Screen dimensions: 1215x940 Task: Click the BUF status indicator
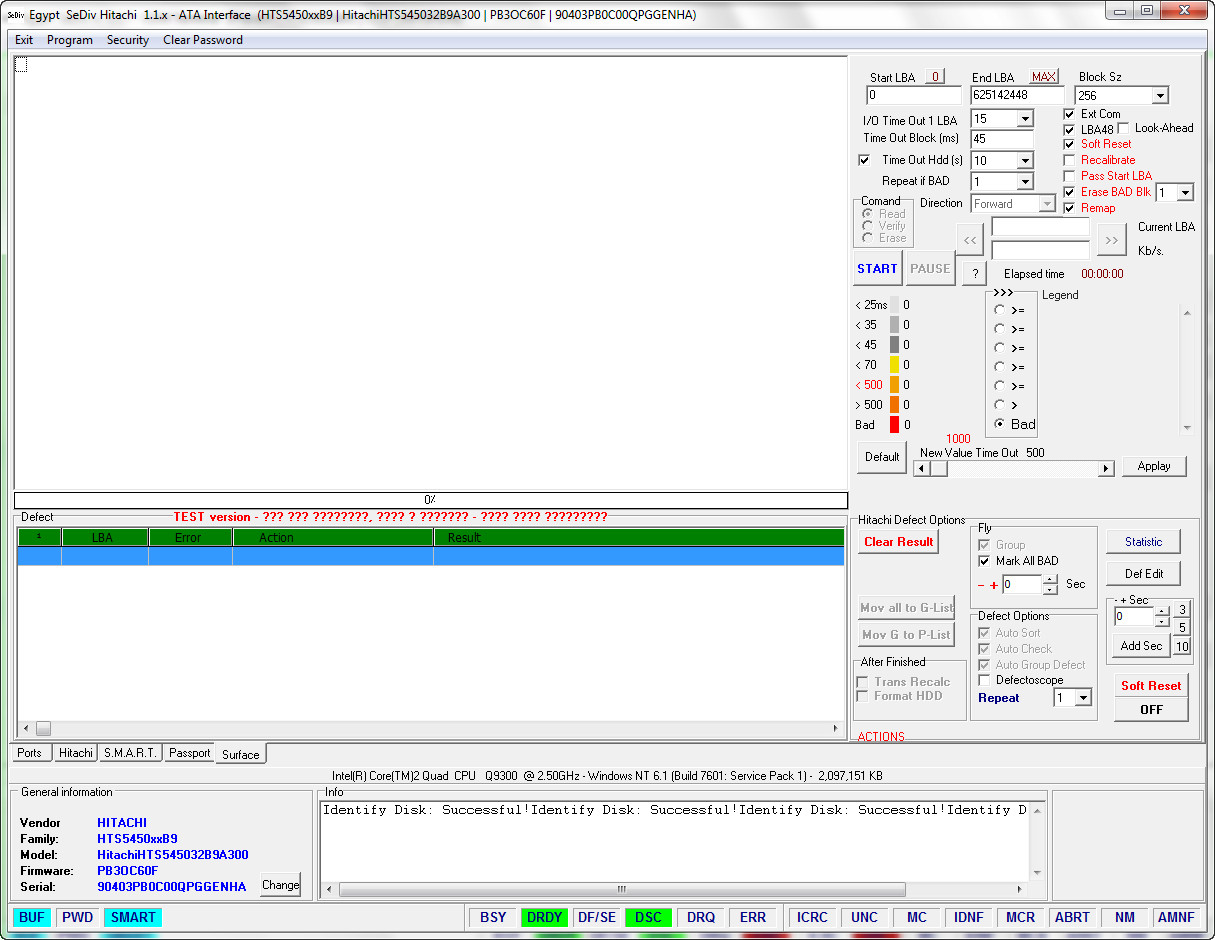click(32, 917)
